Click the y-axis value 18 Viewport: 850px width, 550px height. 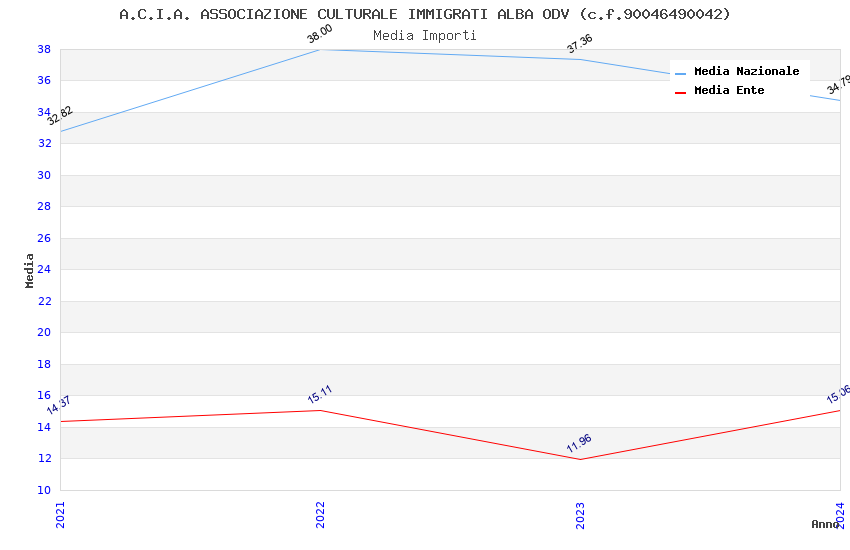coord(44,364)
